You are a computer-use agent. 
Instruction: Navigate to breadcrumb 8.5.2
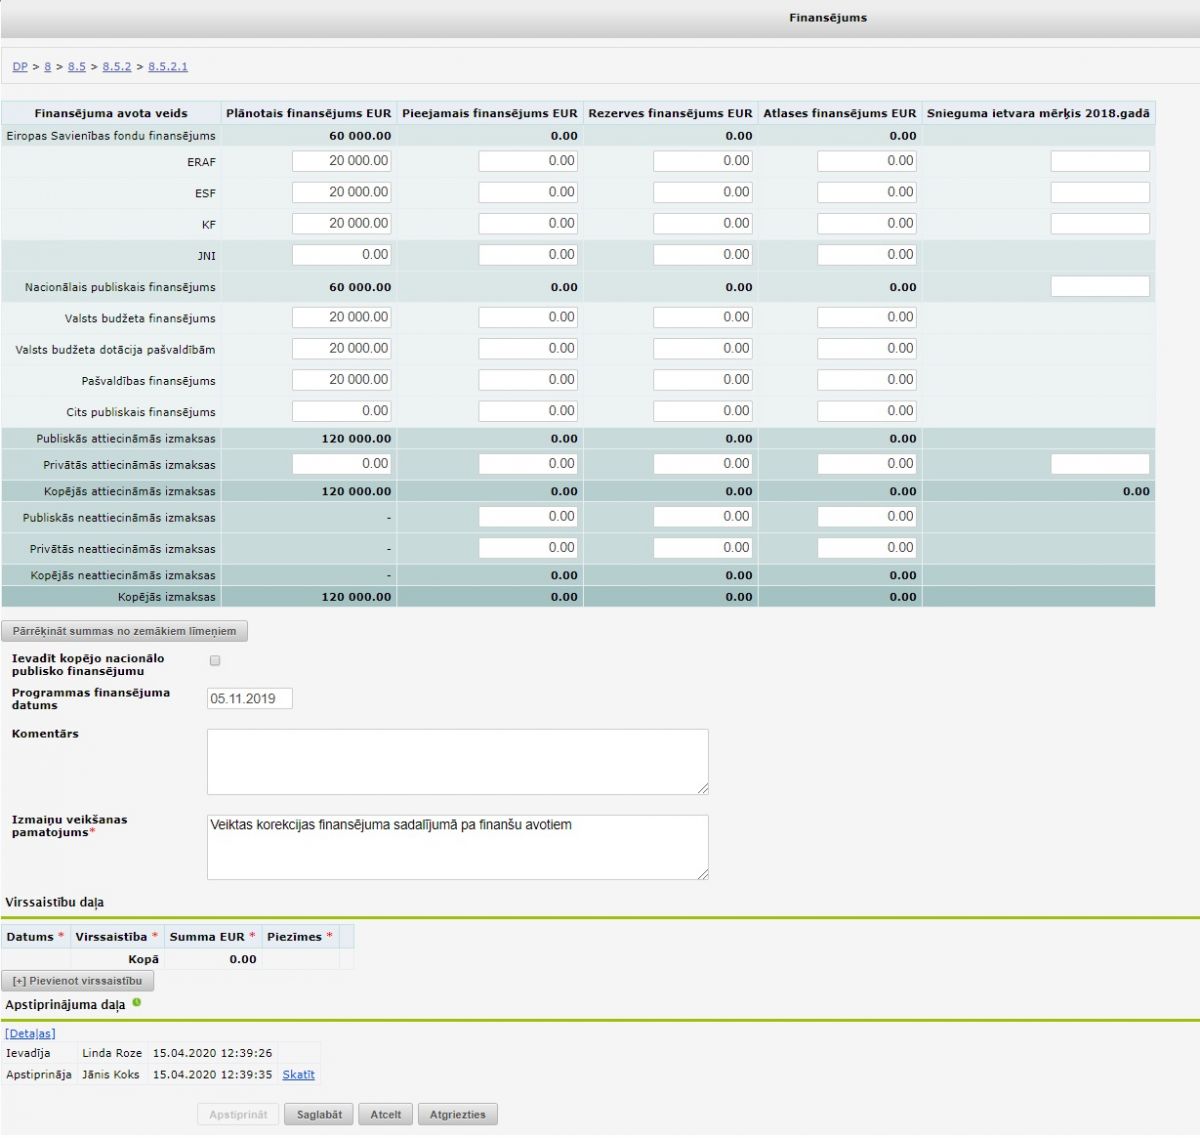pos(117,67)
